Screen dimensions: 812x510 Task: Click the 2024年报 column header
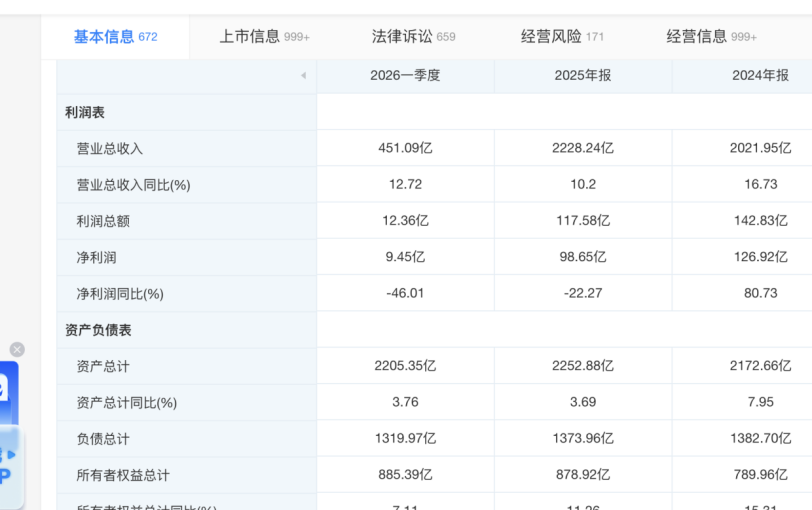[760, 76]
